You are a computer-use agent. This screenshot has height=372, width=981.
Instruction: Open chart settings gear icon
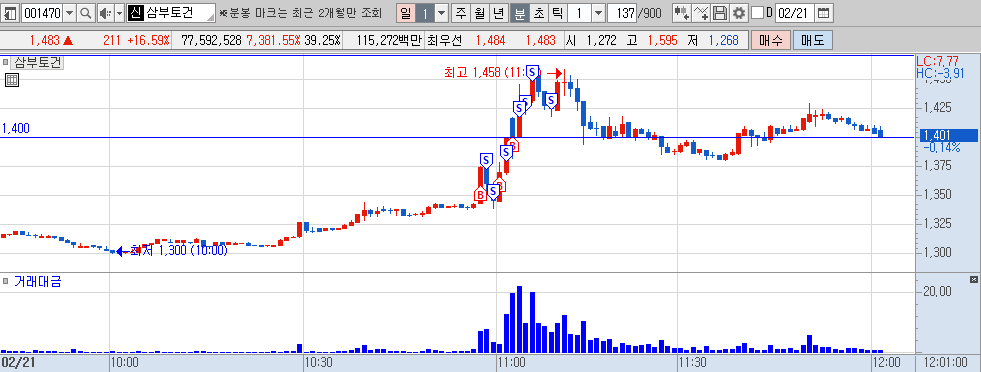(739, 13)
